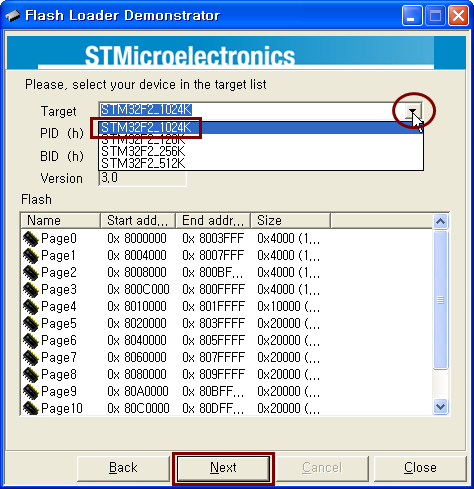Click the Page6 chip icon

point(31,341)
